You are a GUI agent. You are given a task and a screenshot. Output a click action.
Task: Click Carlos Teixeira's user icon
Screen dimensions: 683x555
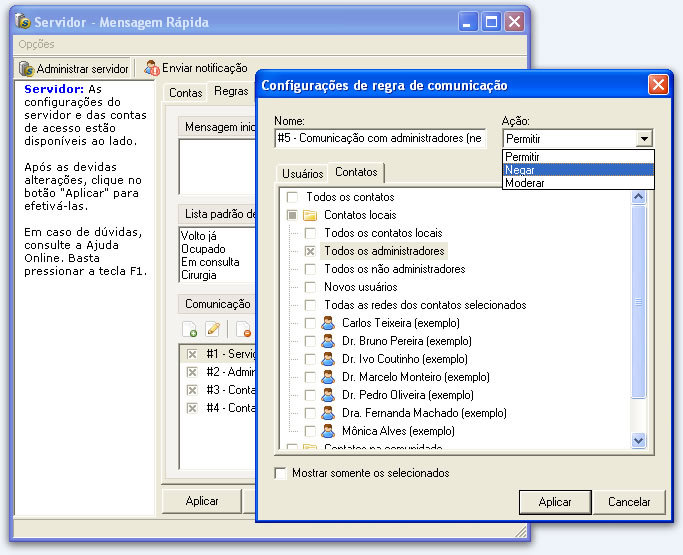[328, 323]
